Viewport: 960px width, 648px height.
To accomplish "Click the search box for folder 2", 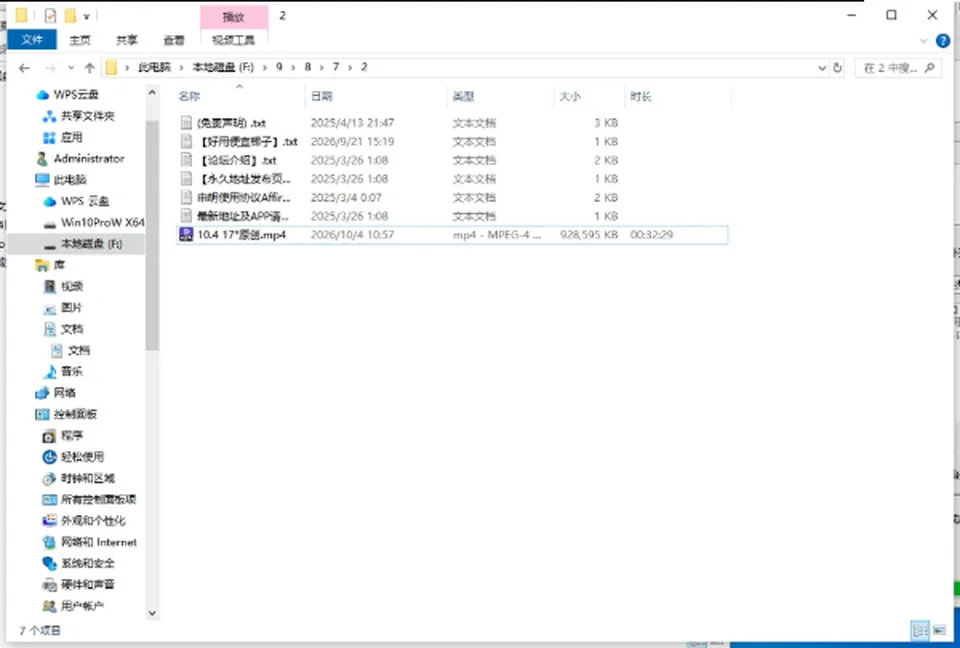I will (898, 68).
